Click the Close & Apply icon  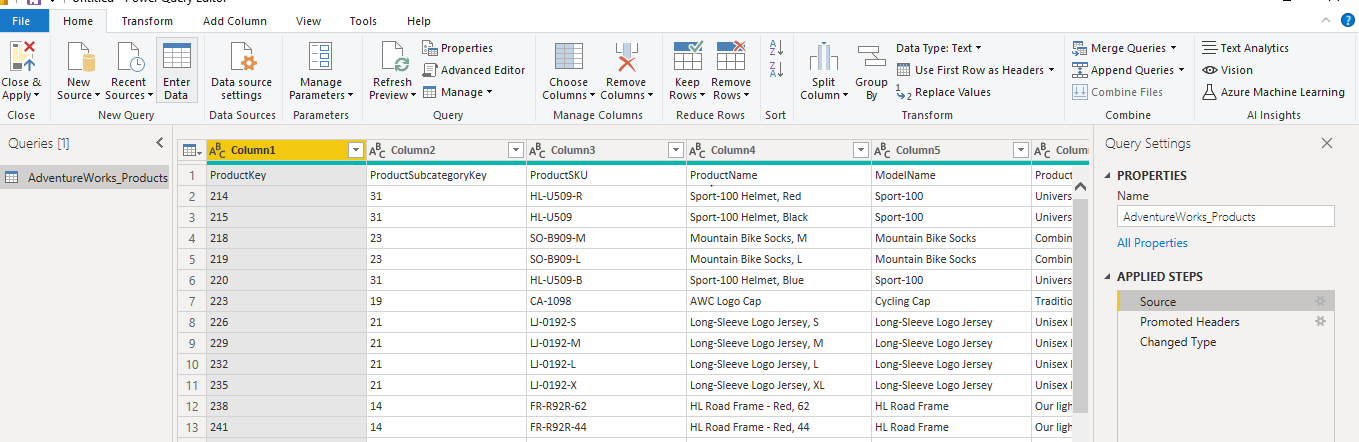coord(22,56)
